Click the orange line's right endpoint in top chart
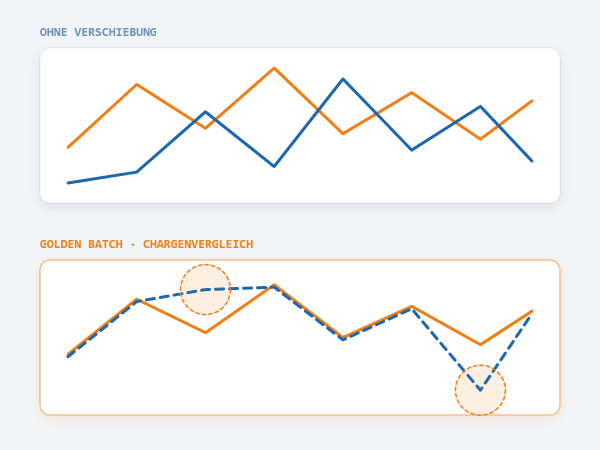The height and width of the screenshot is (450, 600). pyautogui.click(x=532, y=101)
